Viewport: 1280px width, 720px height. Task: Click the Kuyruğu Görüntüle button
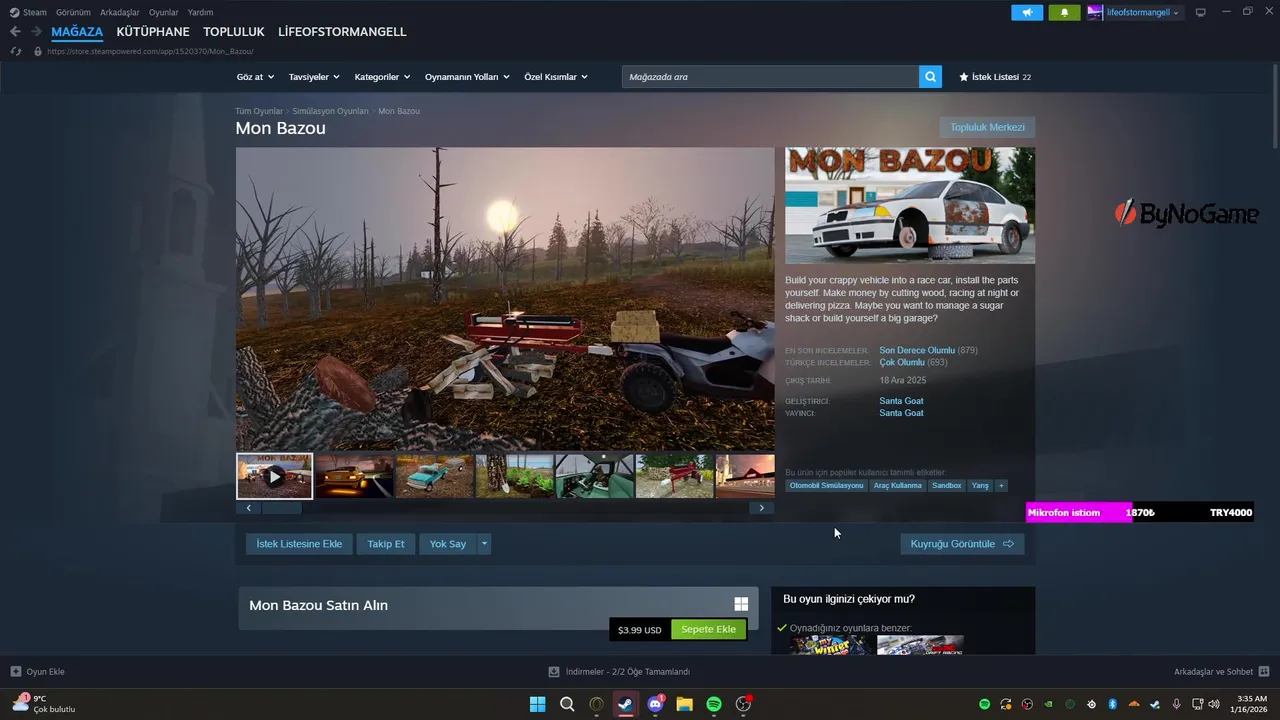pos(962,544)
